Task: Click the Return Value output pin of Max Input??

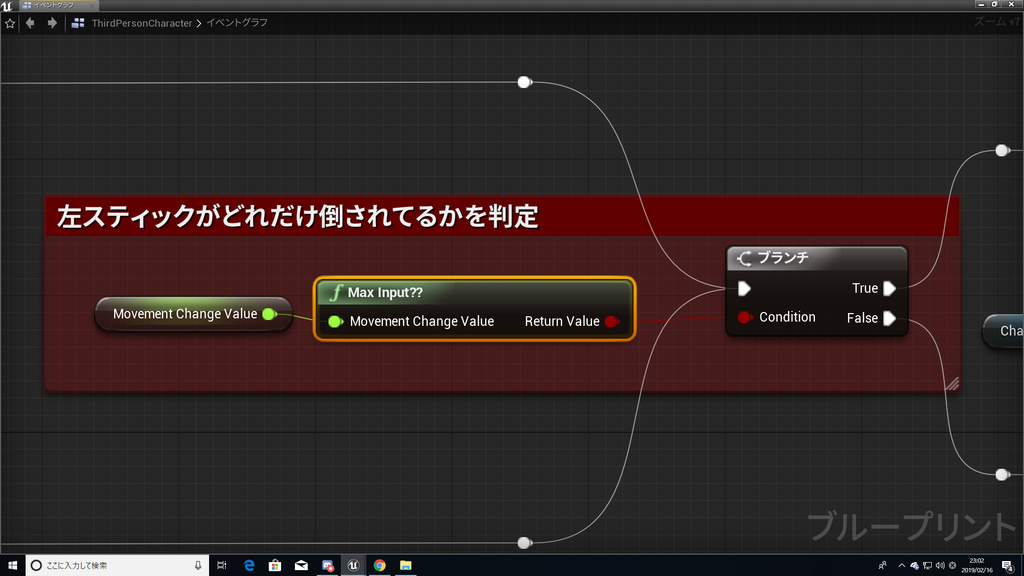Action: point(611,321)
